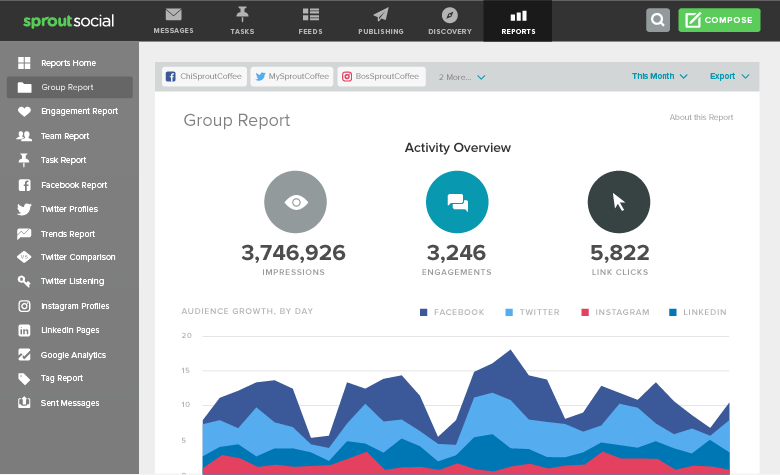Click the Engagements chat bubble icon
The width and height of the screenshot is (780, 475).
(x=457, y=202)
